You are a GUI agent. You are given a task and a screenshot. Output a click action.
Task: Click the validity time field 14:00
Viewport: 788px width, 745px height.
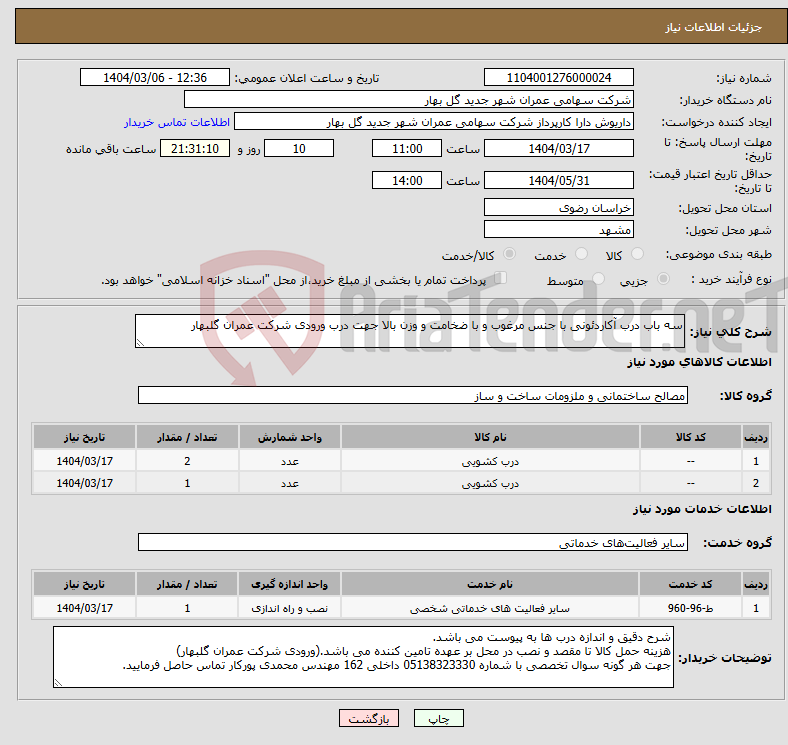407,180
